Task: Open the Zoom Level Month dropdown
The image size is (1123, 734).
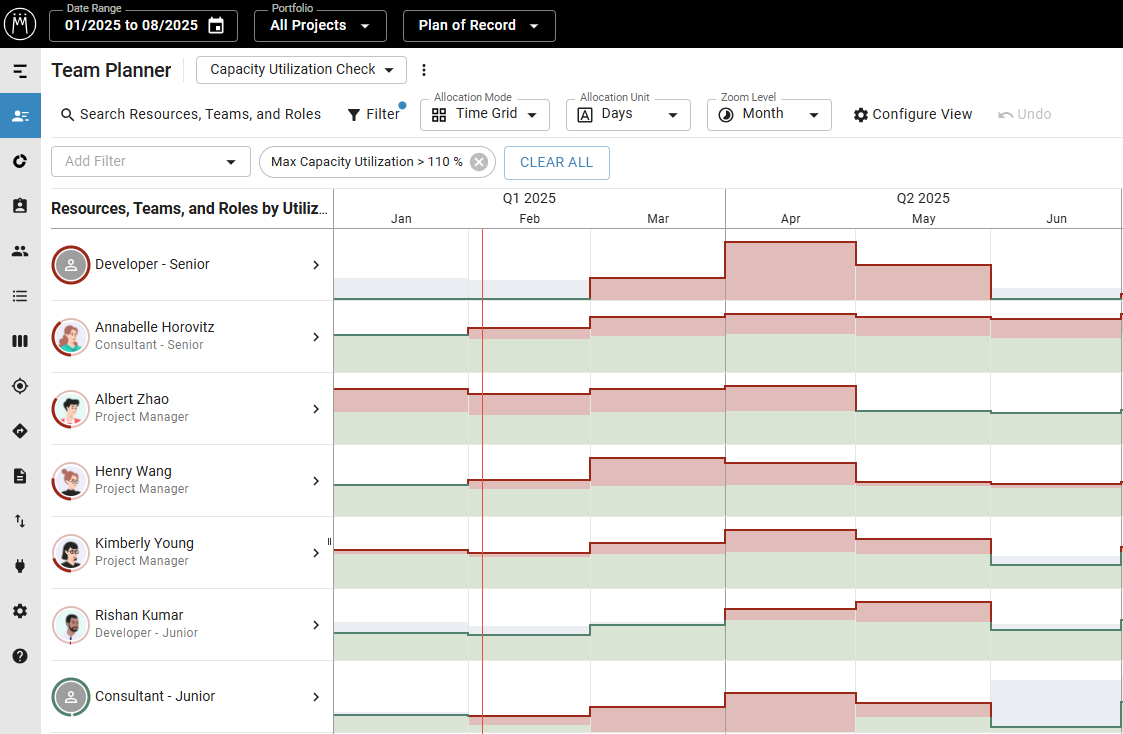Action: click(769, 114)
